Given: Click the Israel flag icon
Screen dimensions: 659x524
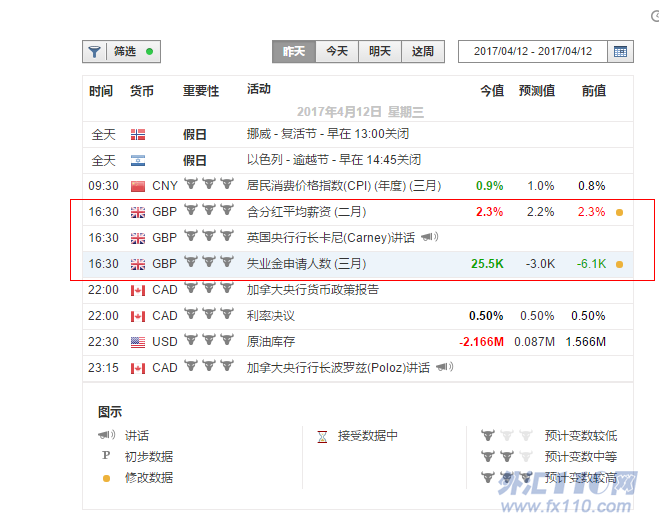Looking at the screenshot, I should pos(138,161).
